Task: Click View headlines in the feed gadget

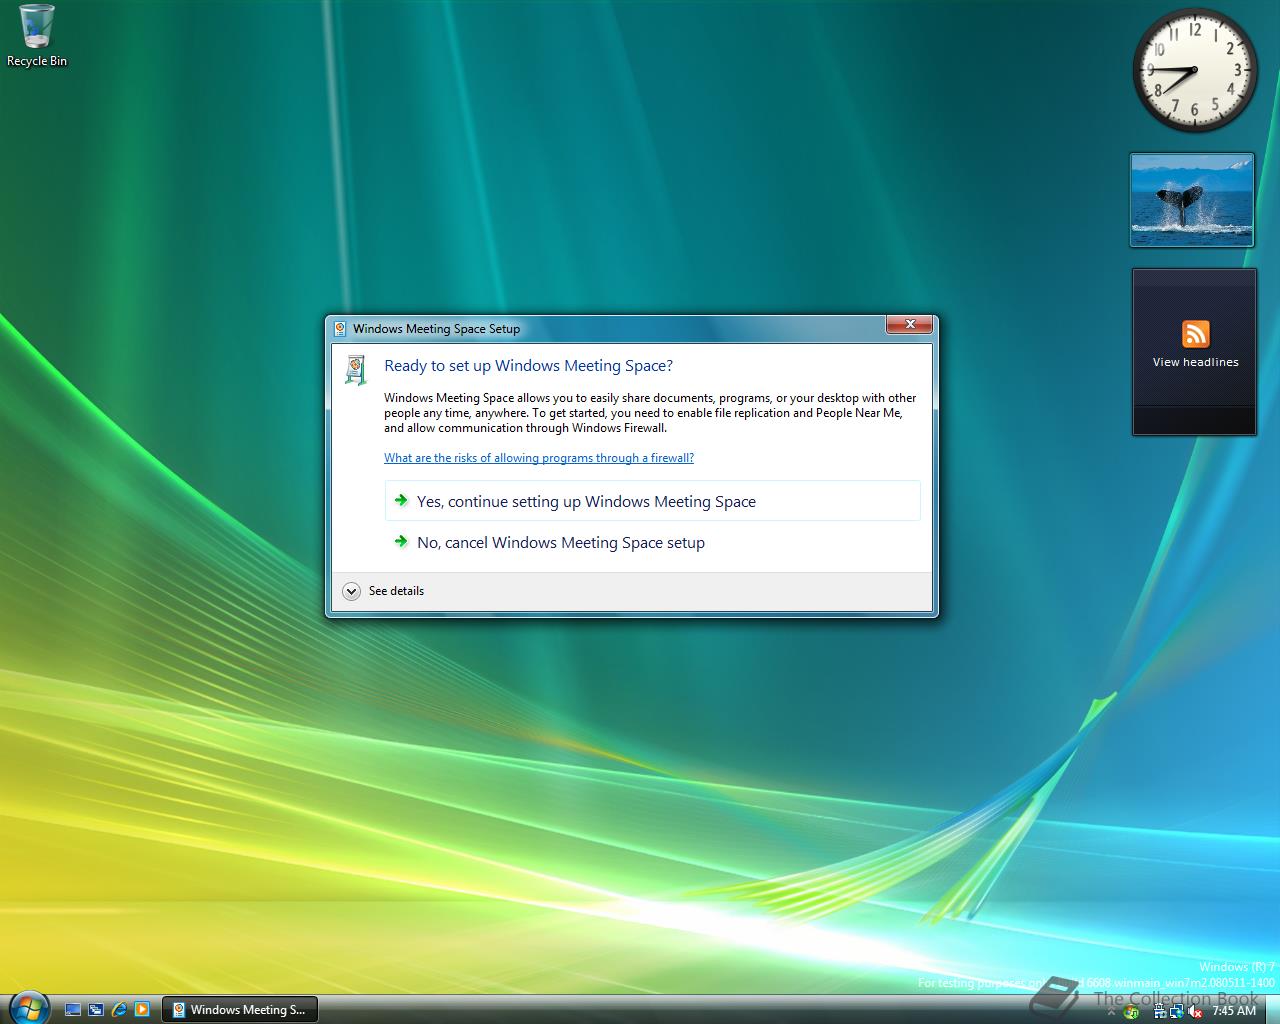Action: tap(1195, 362)
